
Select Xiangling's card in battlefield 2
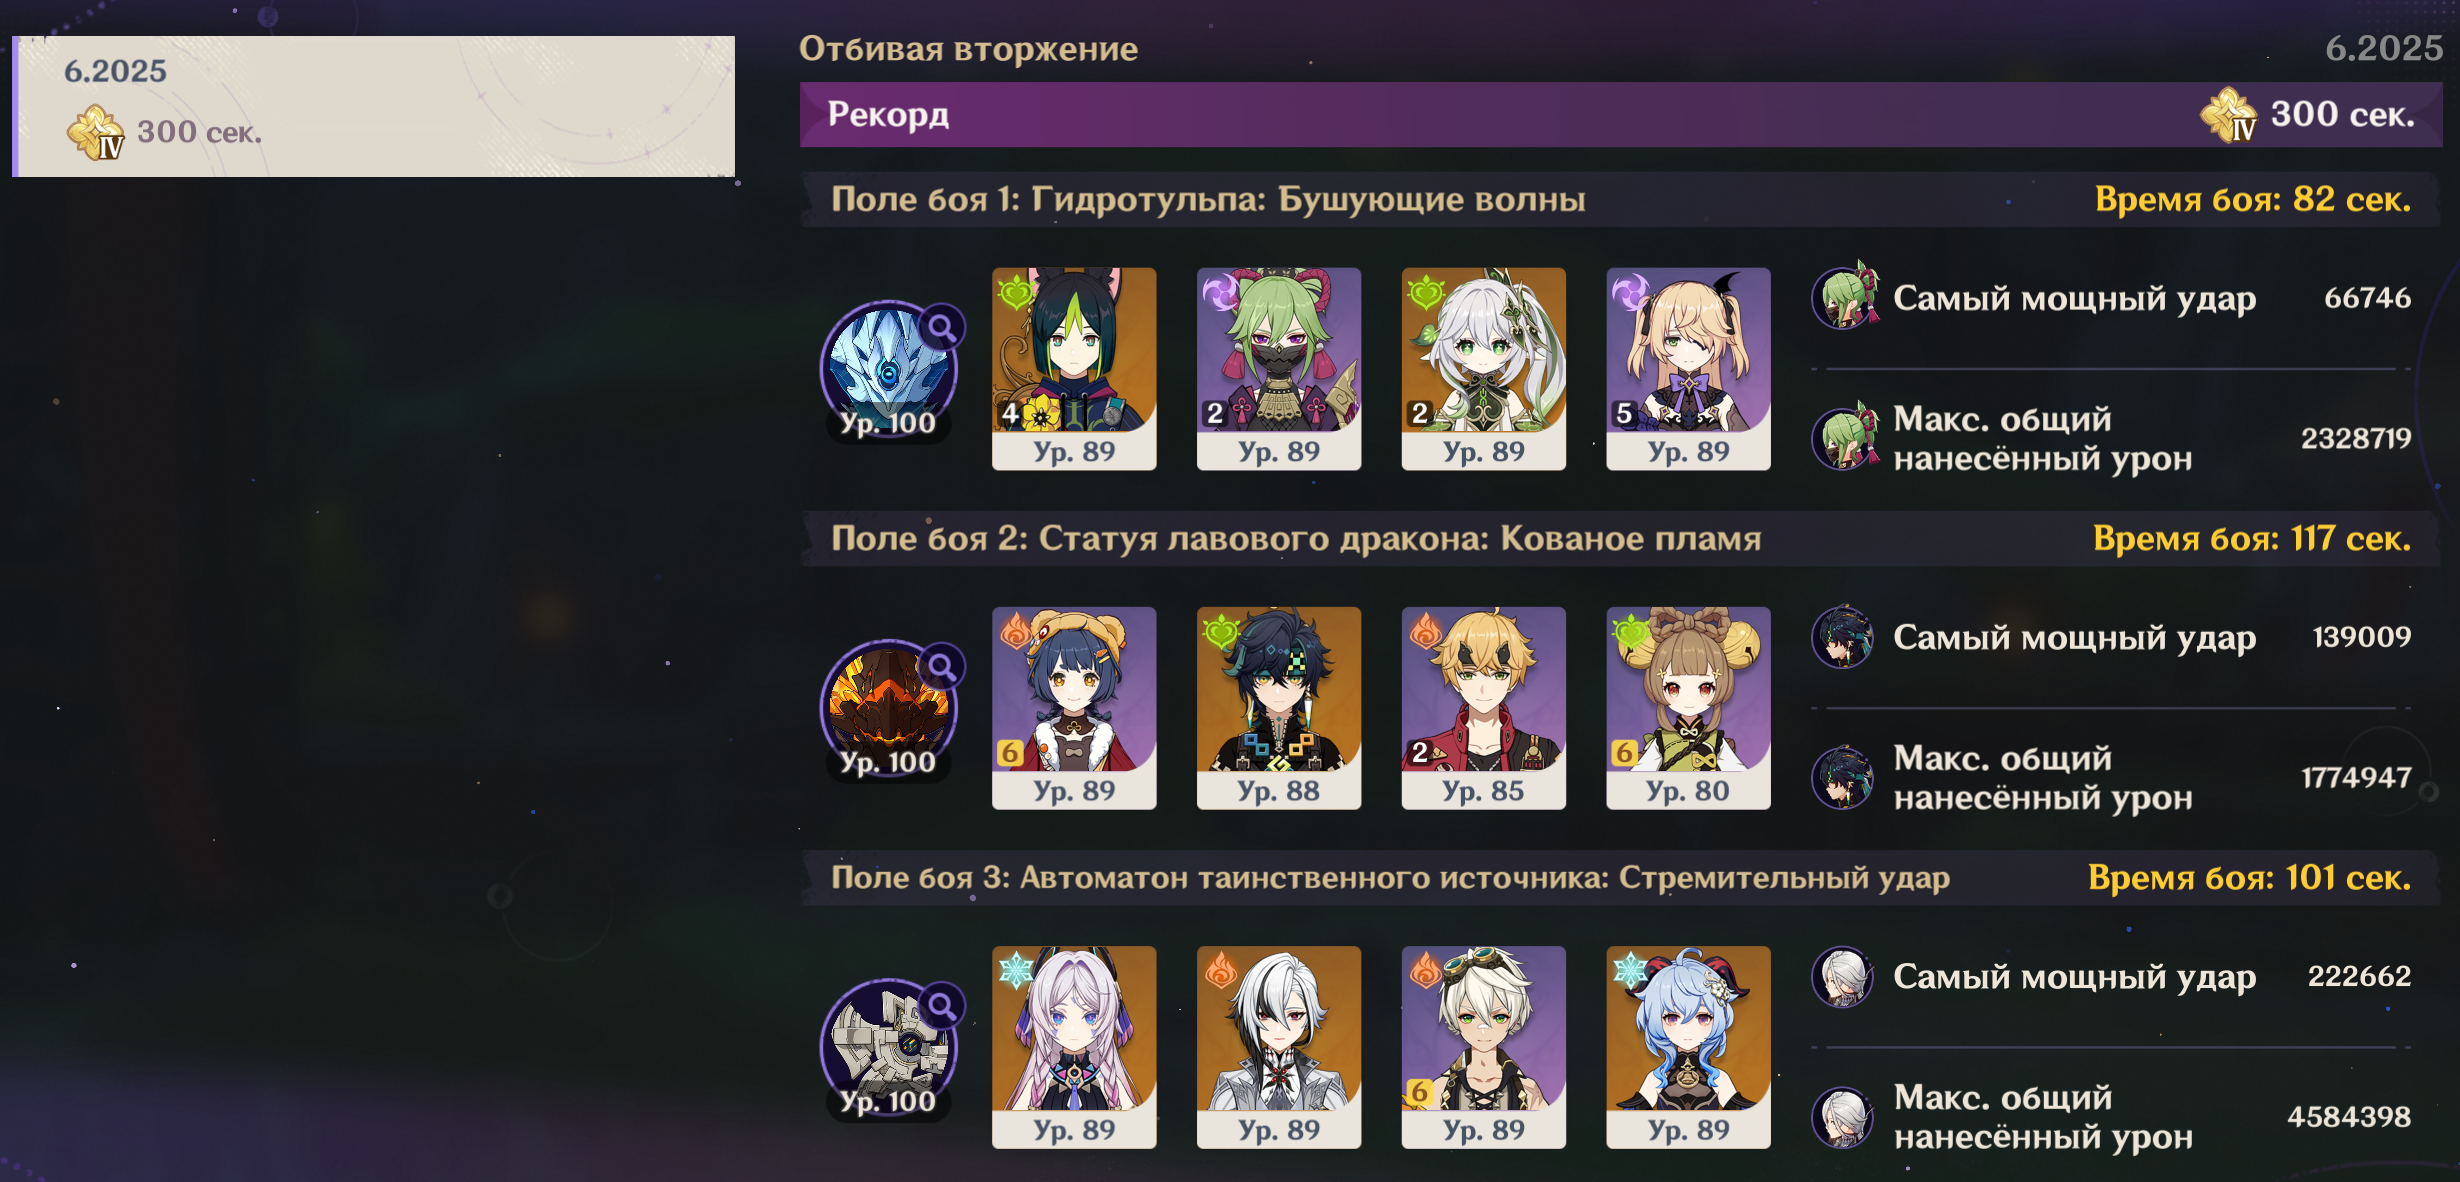pos(1074,708)
